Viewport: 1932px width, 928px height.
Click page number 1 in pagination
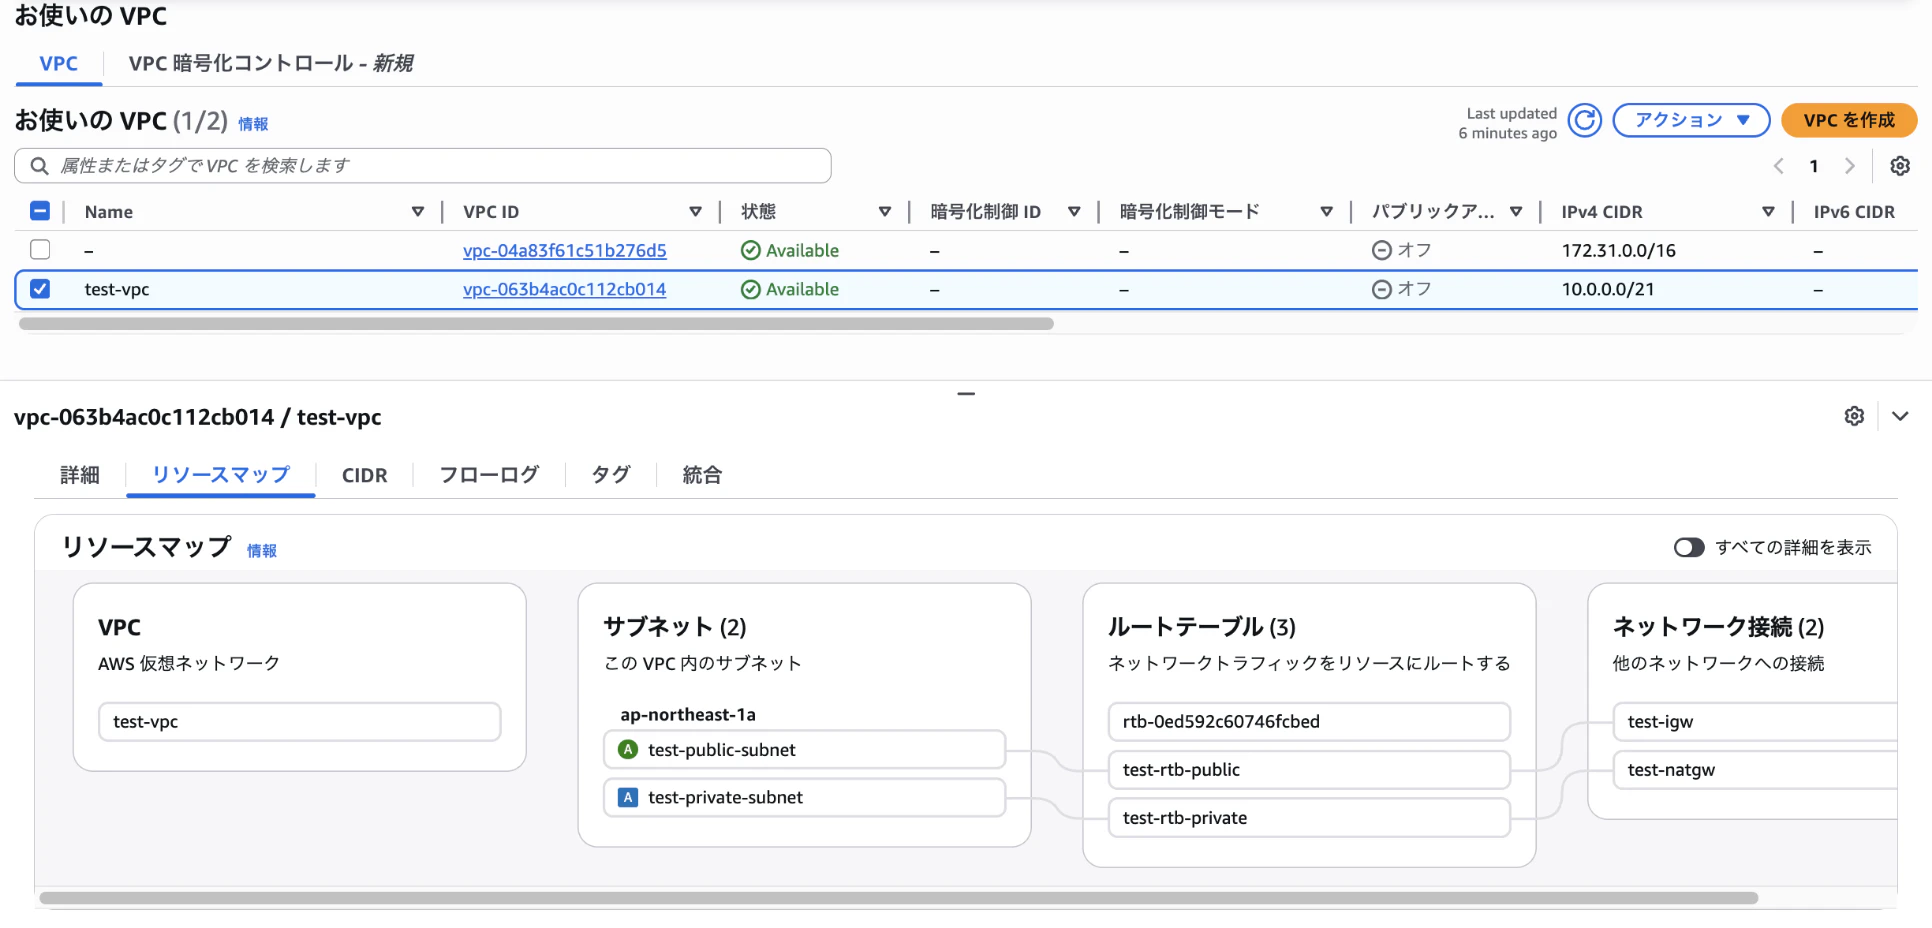coord(1814,166)
